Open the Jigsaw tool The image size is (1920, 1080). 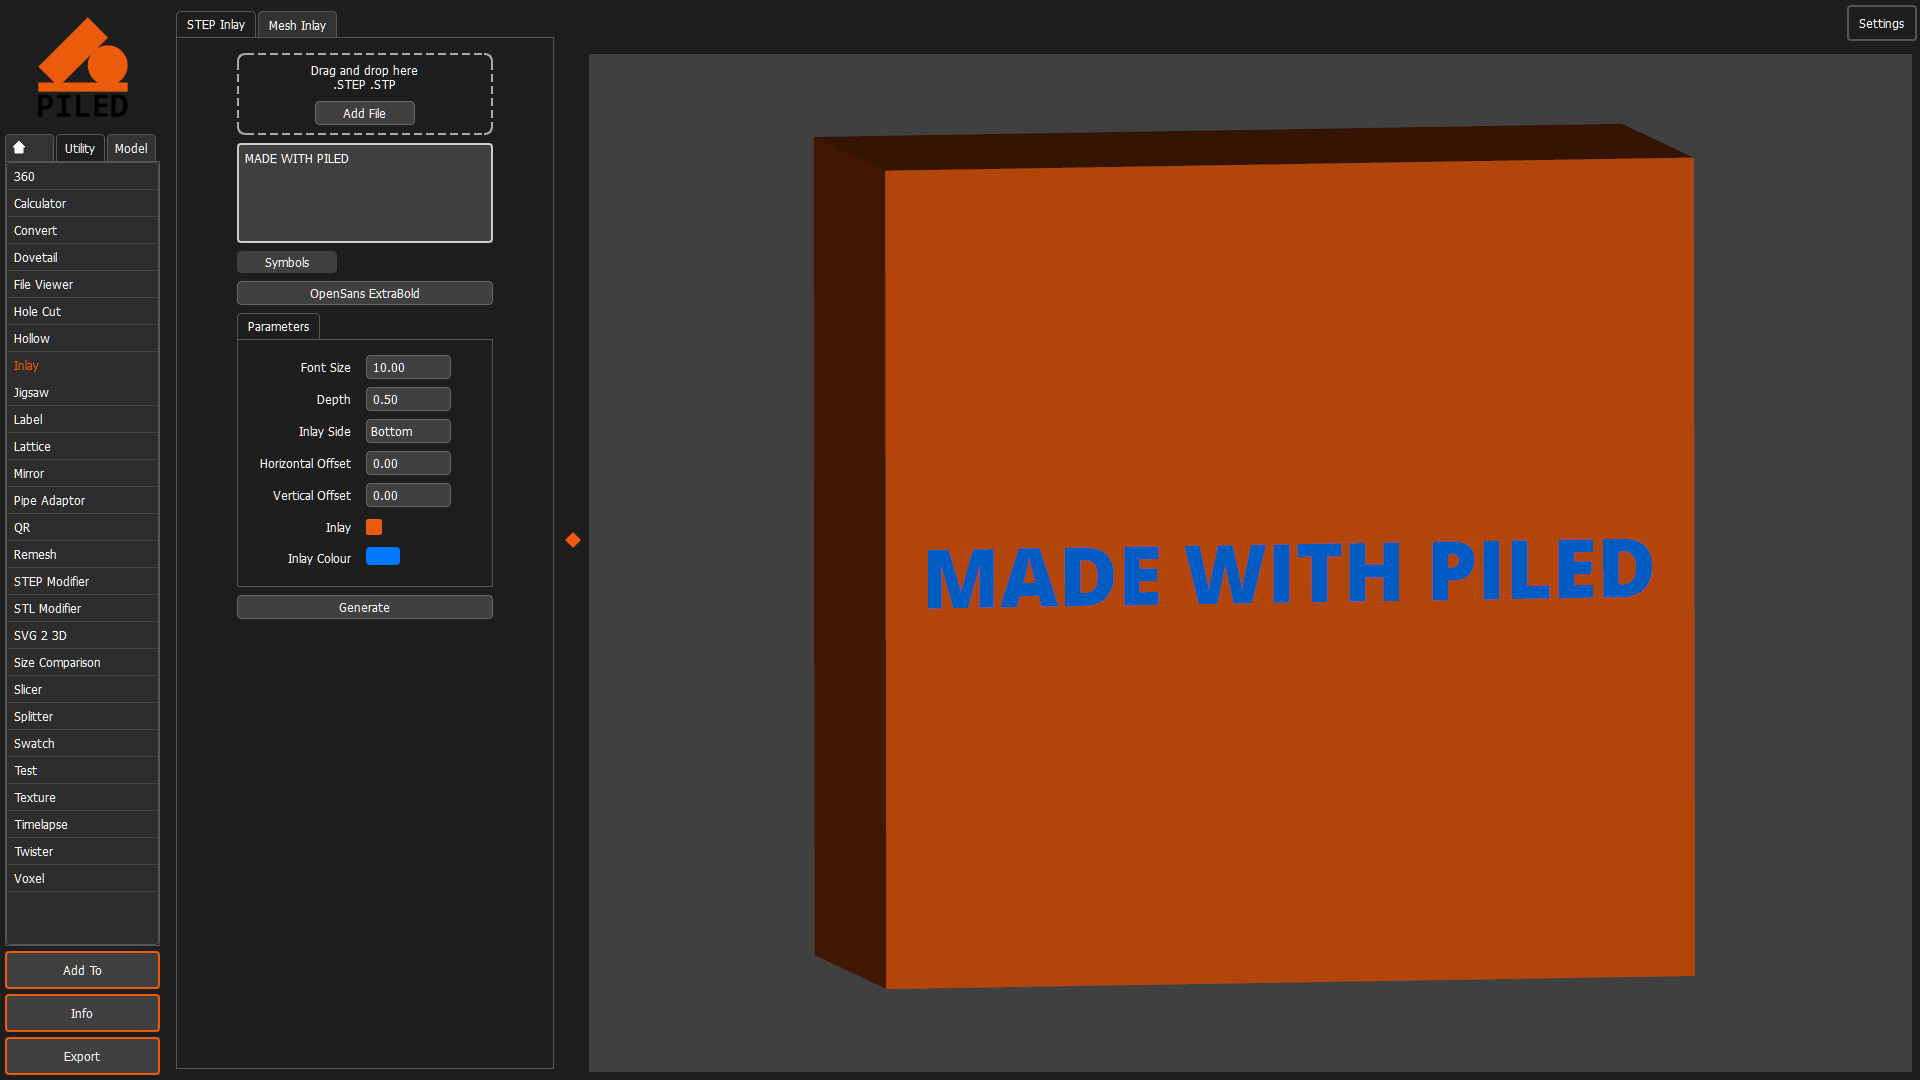tap(82, 392)
